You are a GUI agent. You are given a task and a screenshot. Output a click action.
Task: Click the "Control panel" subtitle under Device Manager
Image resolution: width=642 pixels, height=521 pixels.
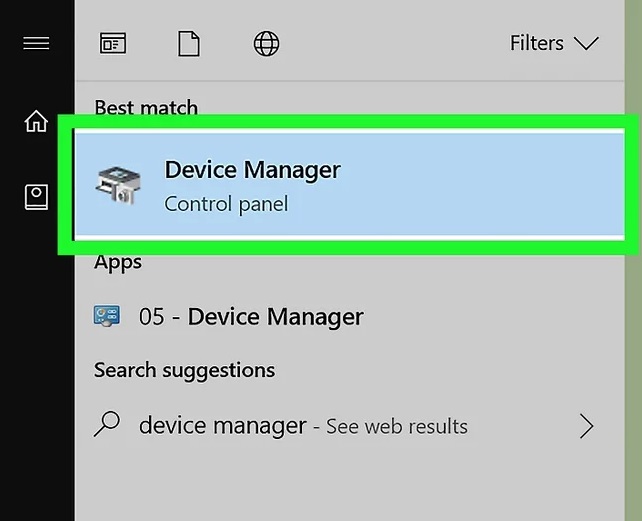226,204
